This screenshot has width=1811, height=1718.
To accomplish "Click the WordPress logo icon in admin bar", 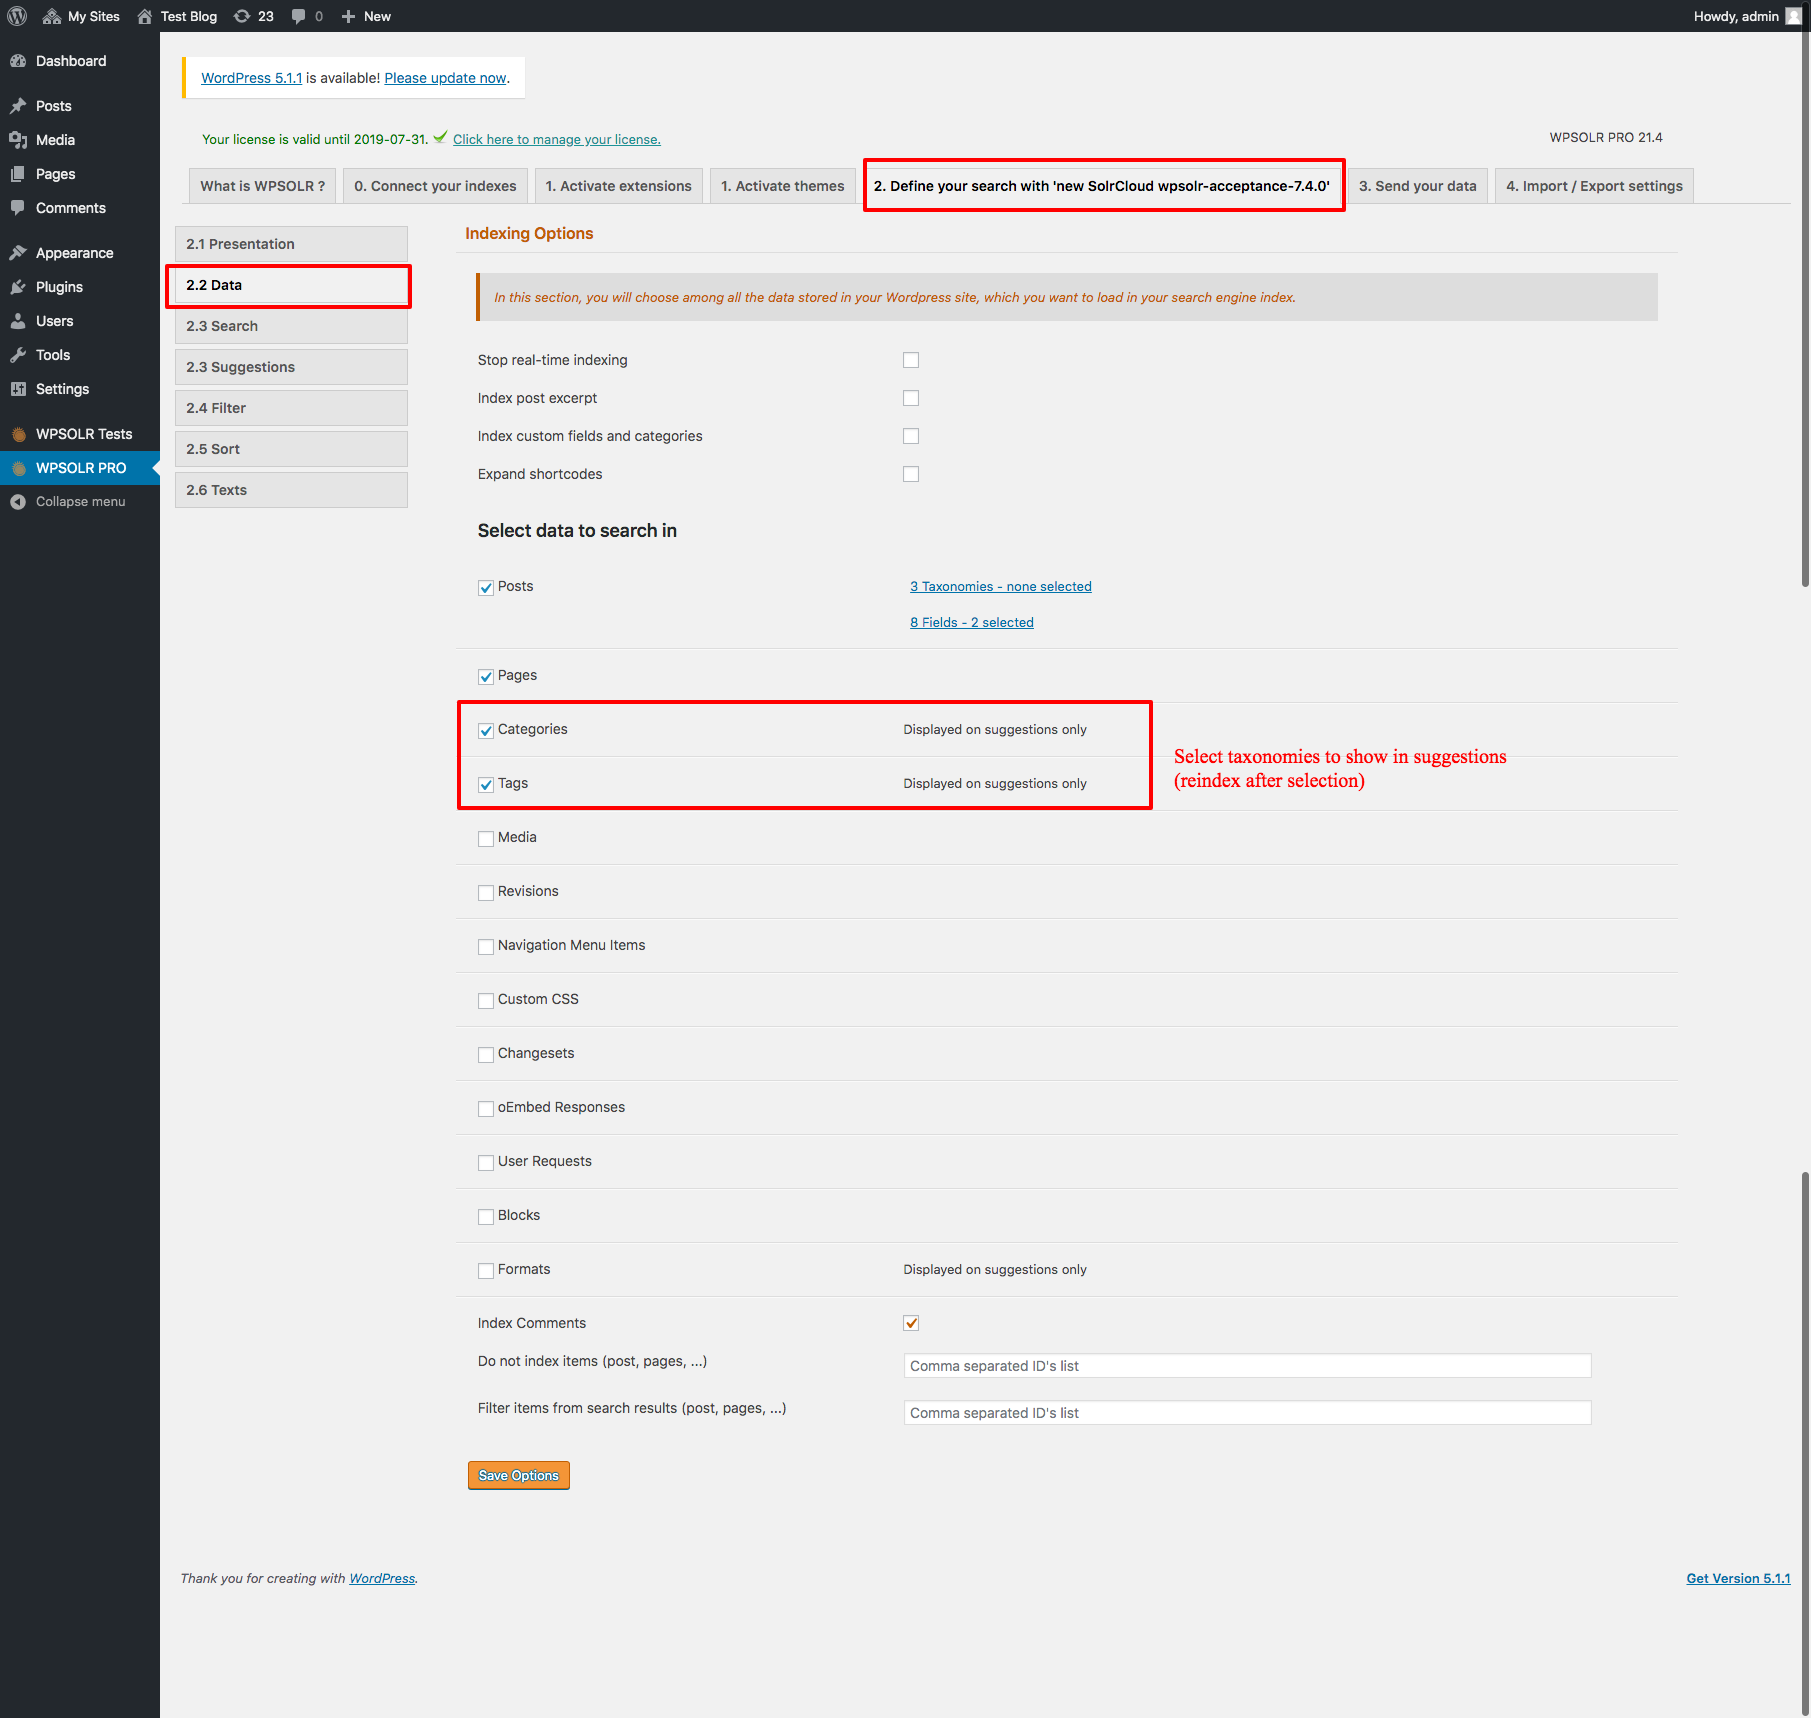I will tap(17, 16).
